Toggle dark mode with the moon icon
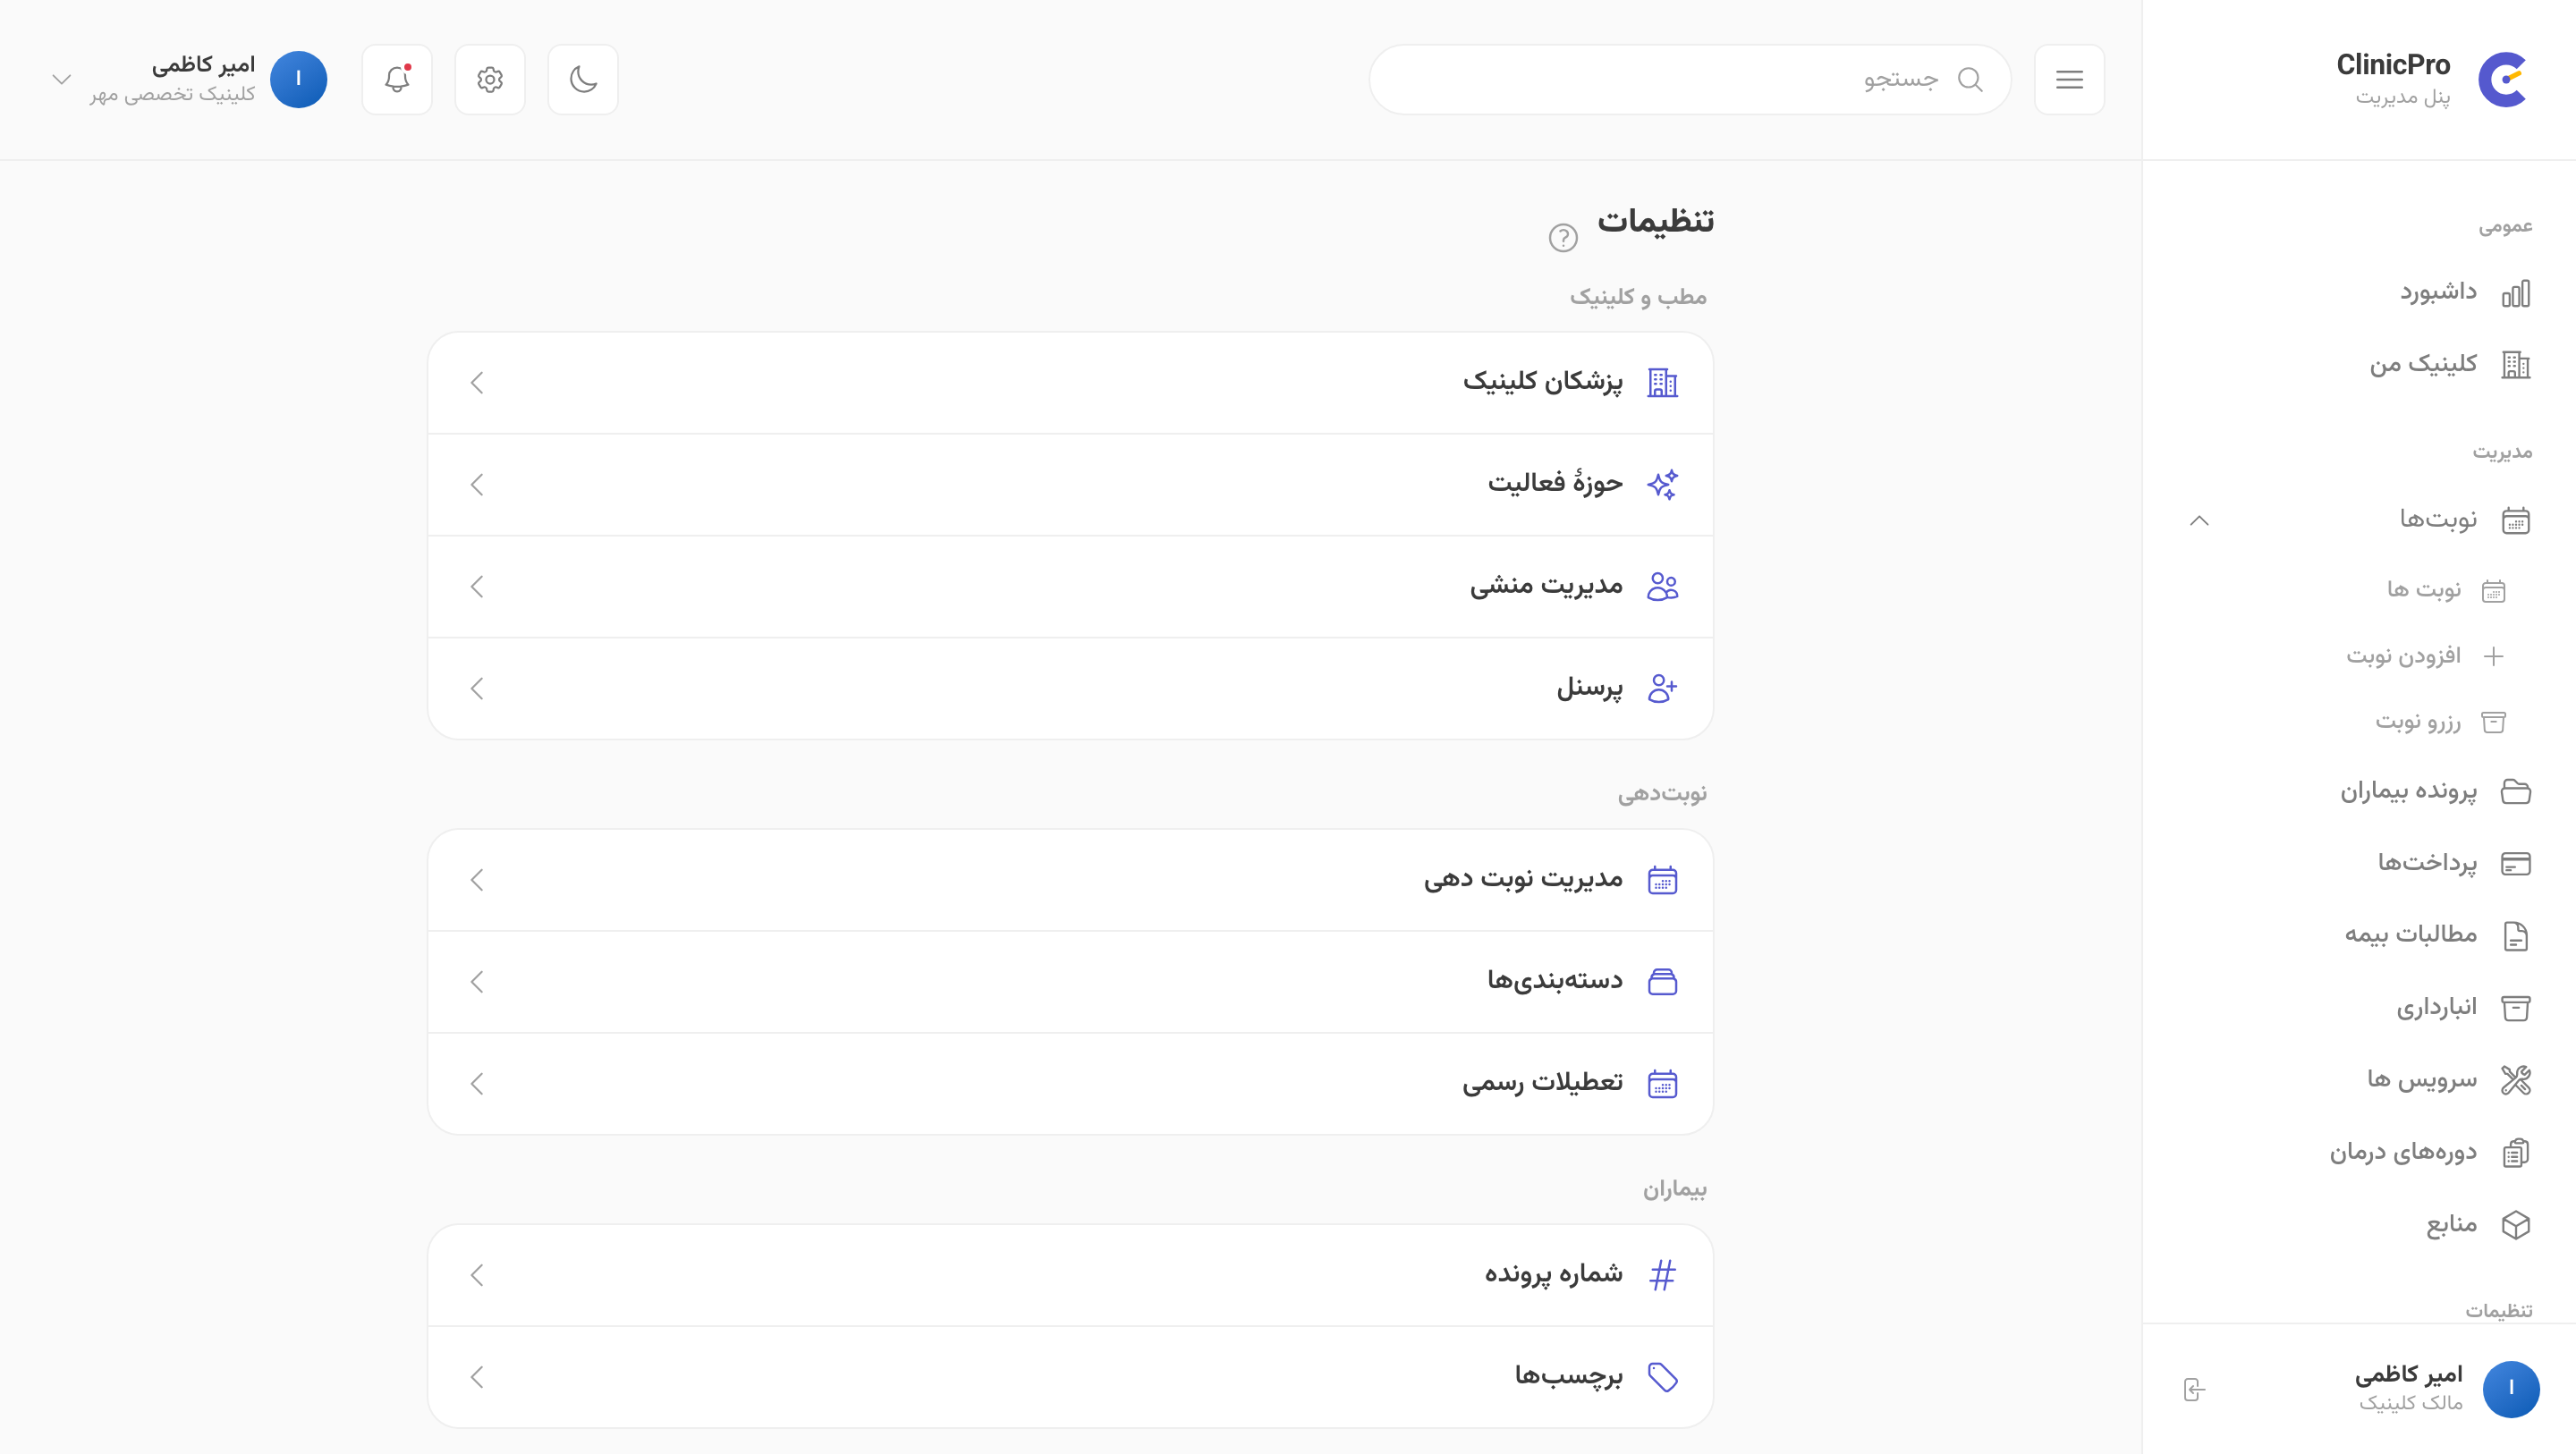Screen dimensions: 2576x1454 coord(583,79)
